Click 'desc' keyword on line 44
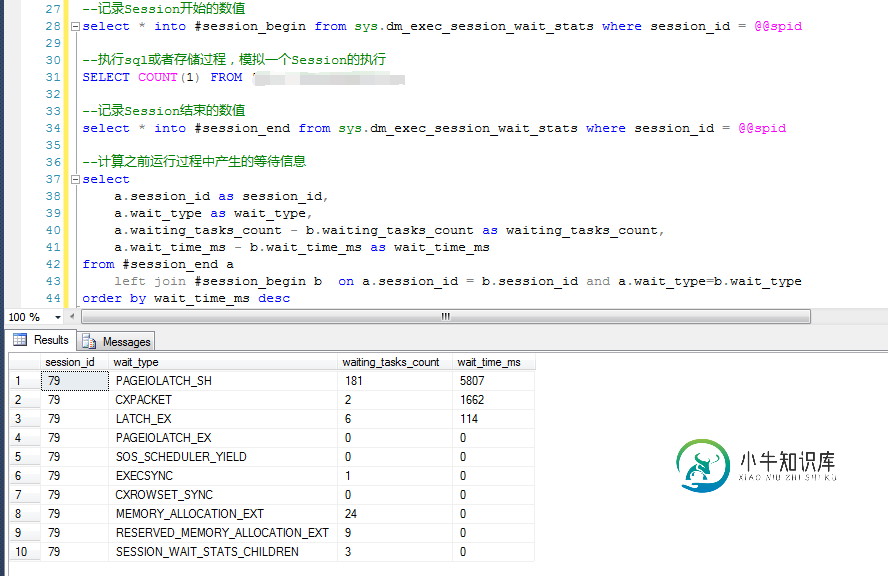This screenshot has height=576, width=892. pos(274,299)
